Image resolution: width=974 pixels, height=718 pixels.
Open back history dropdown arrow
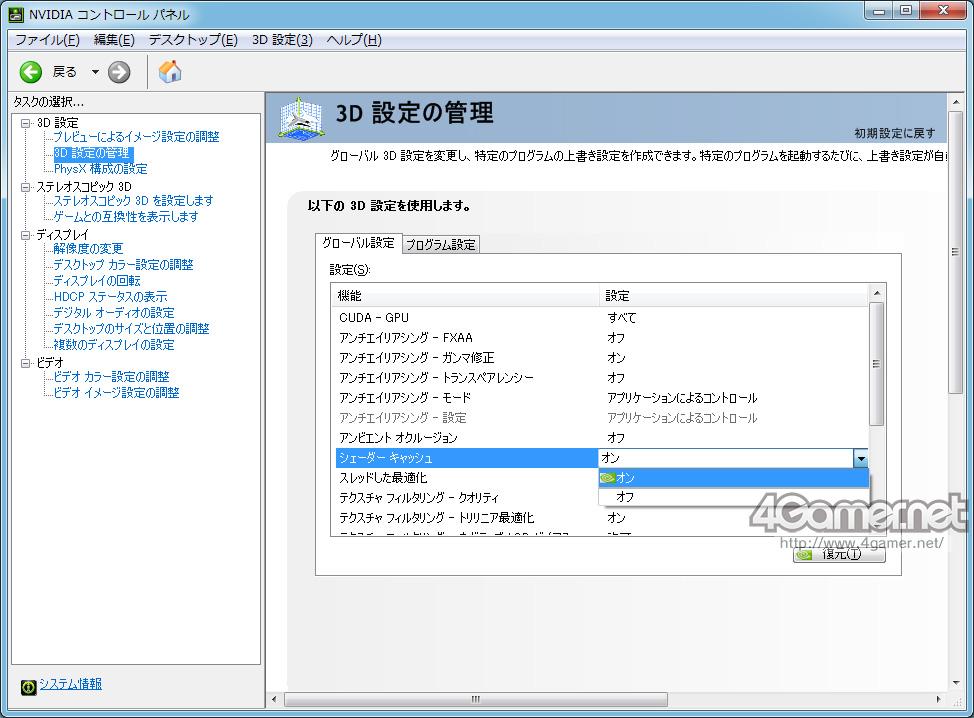point(95,72)
